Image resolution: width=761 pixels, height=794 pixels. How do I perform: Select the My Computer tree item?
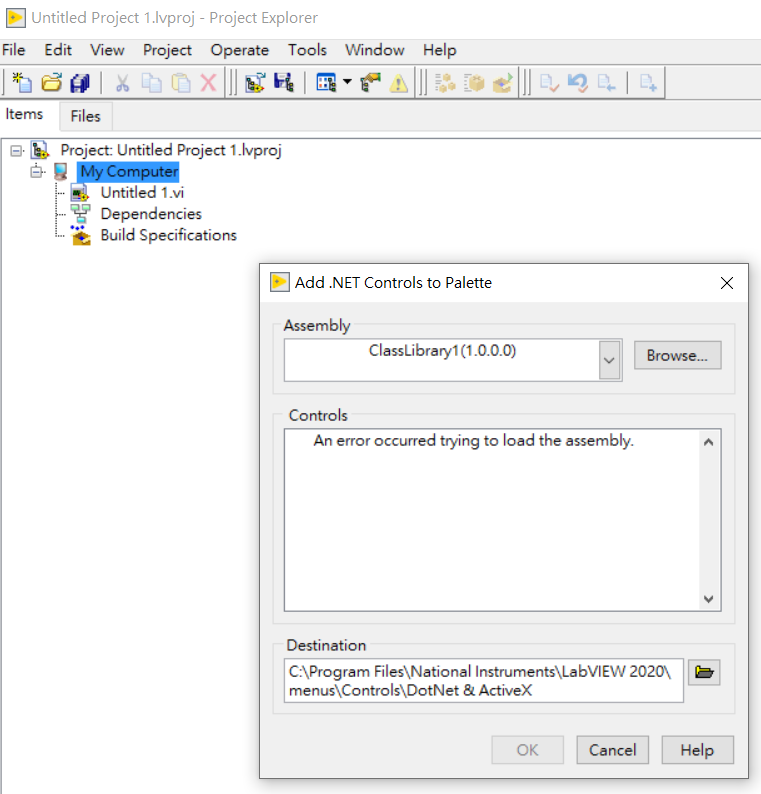(x=130, y=171)
